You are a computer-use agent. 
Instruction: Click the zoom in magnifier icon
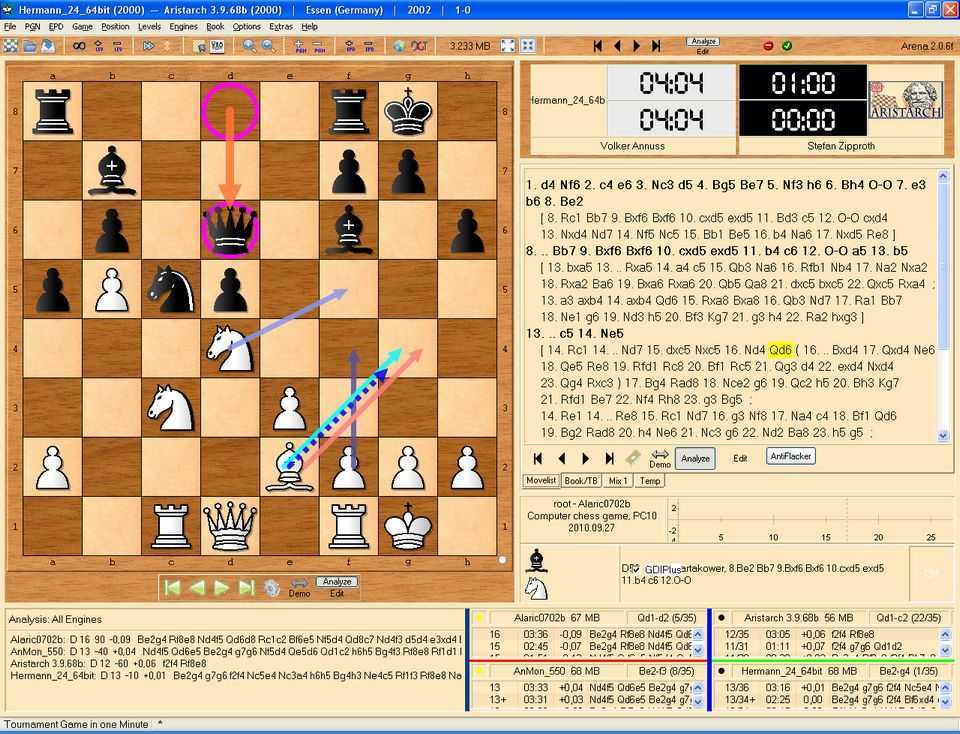click(x=249, y=46)
